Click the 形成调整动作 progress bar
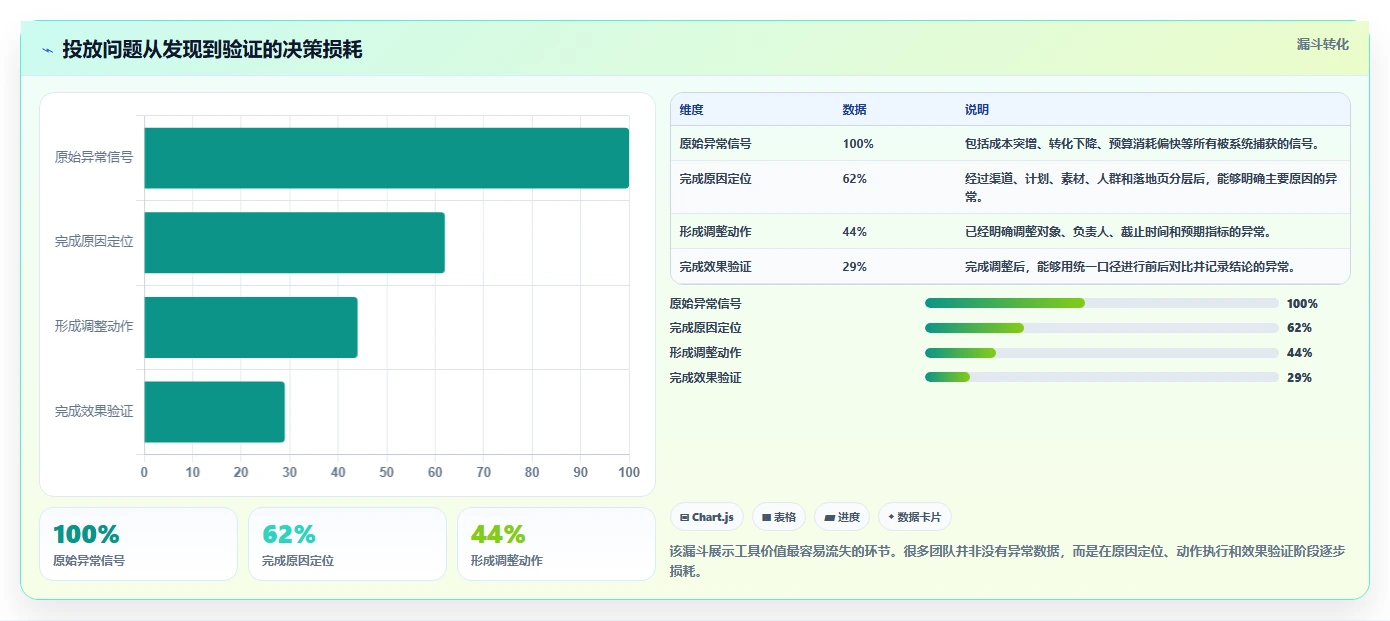 pos(1102,353)
